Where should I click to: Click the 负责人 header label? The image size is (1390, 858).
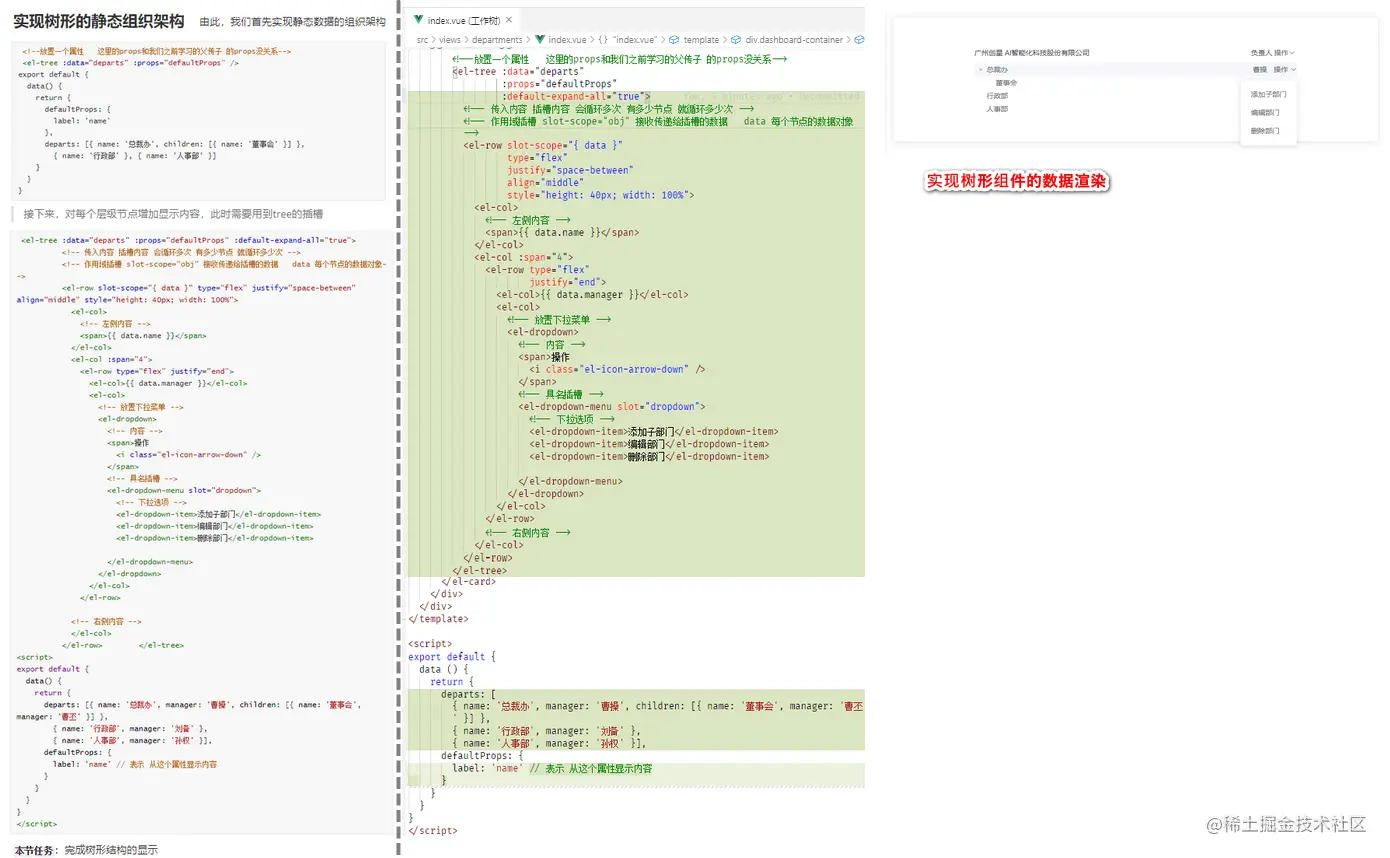1260,52
